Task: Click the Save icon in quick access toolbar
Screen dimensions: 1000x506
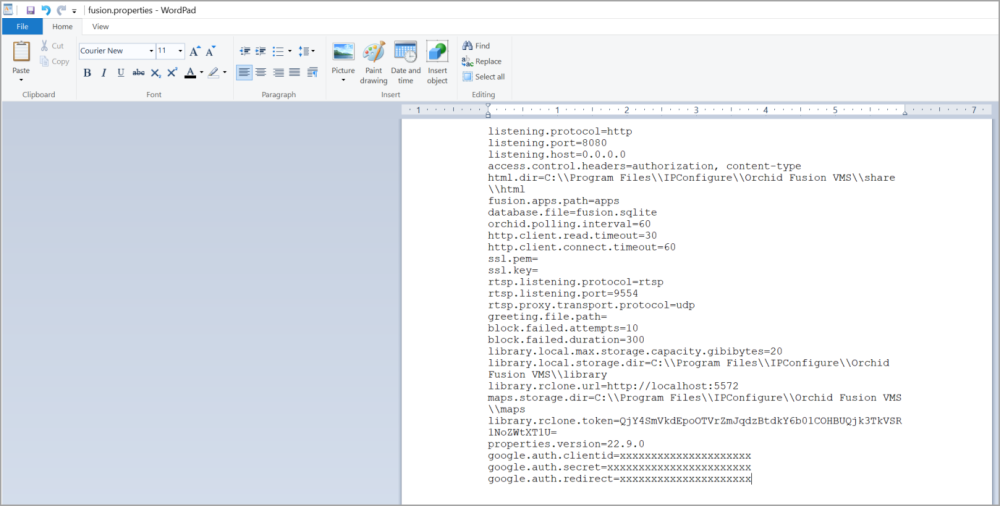Action: pyautogui.click(x=30, y=10)
